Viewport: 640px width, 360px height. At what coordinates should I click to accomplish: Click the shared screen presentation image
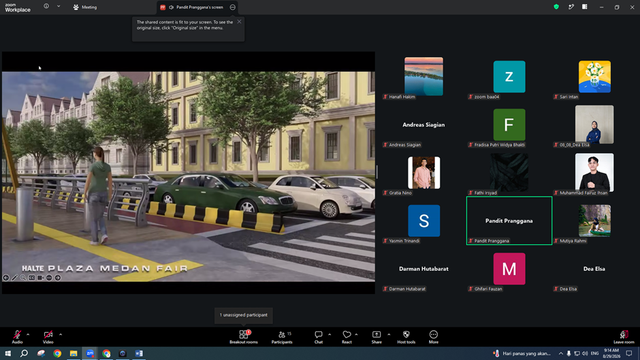coord(189,176)
